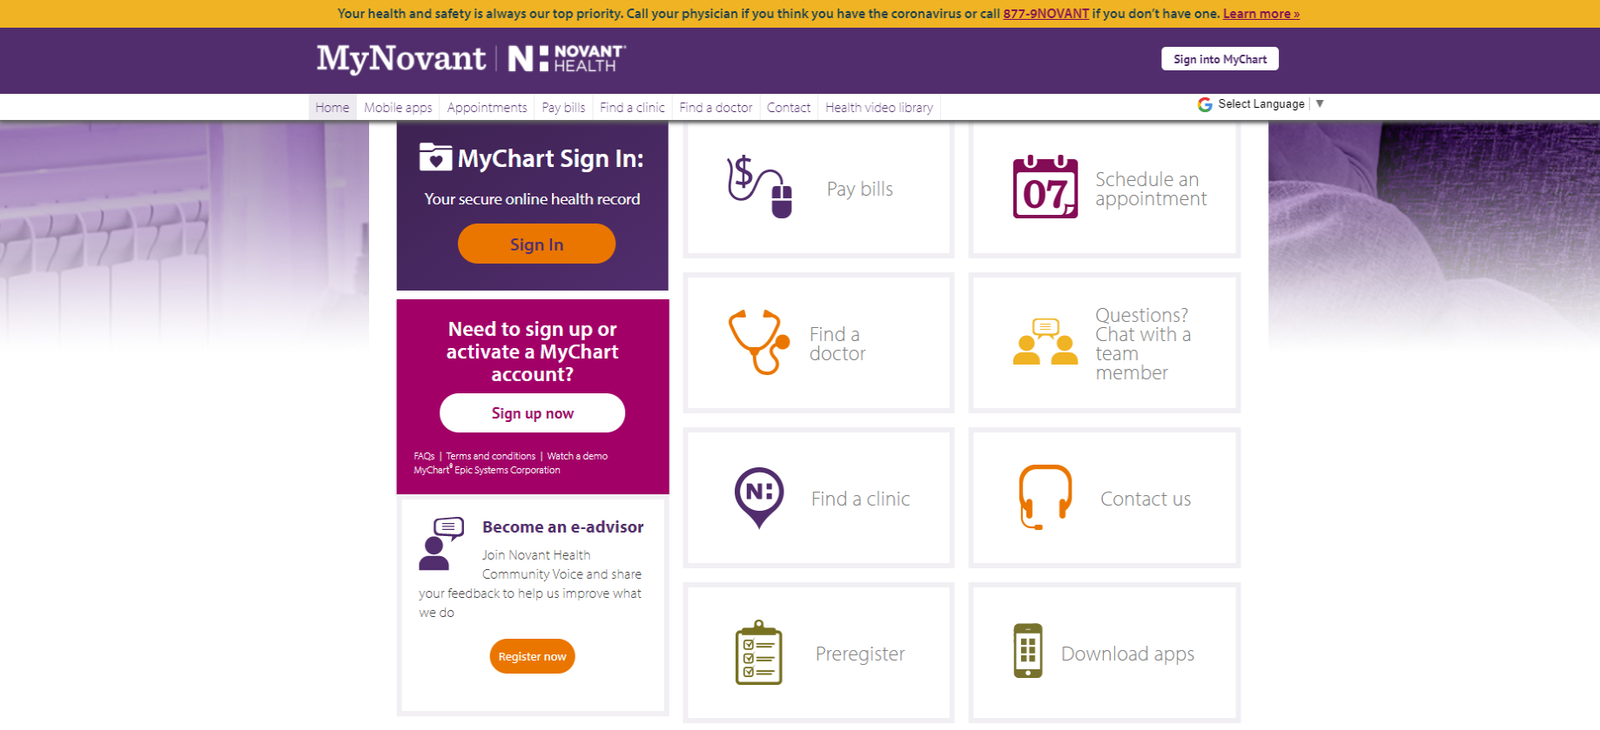Select Find a clinic in navigation bar
This screenshot has height=730, width=1600.
coord(632,107)
